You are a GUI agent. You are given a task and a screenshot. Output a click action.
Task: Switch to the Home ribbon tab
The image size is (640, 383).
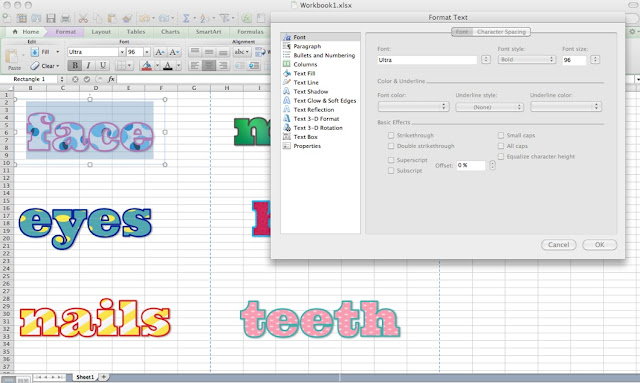pyautogui.click(x=26, y=32)
